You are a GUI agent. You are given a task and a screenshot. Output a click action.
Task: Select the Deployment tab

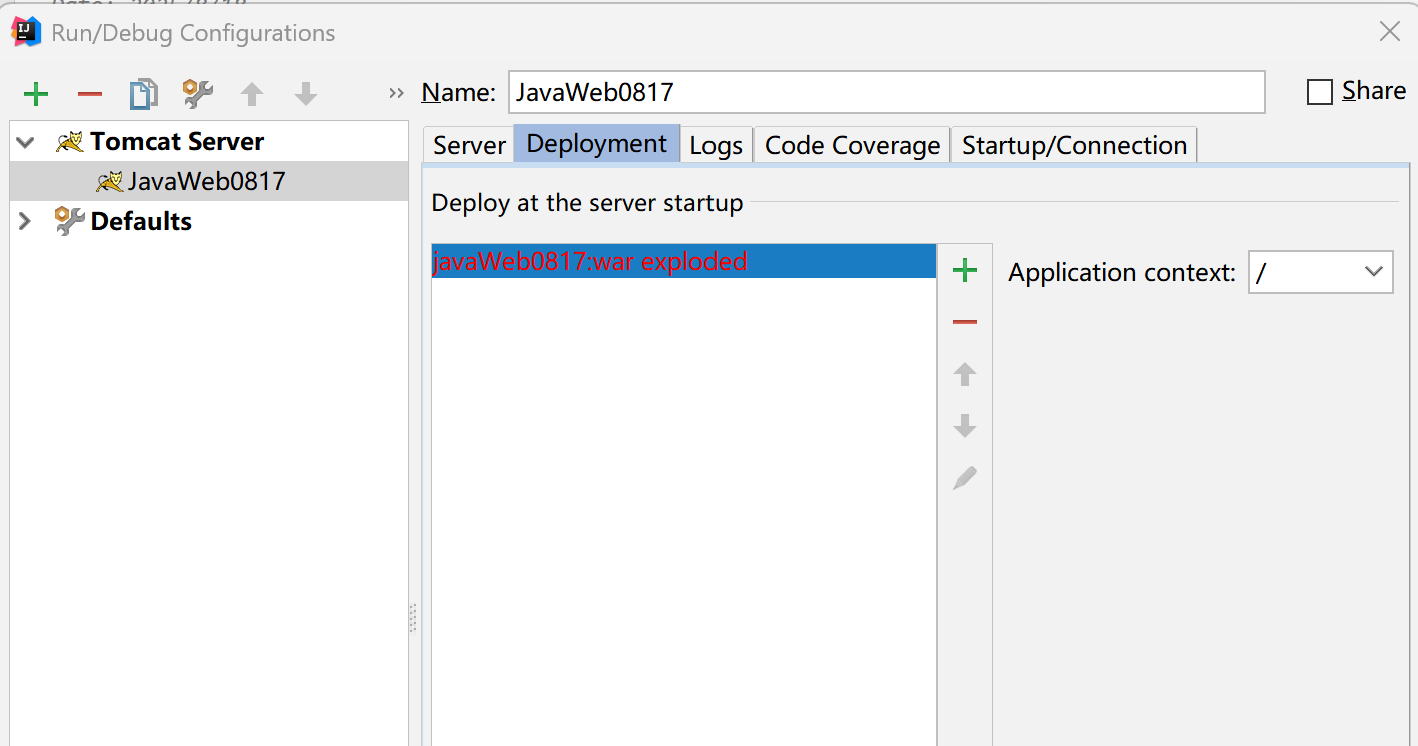(597, 143)
